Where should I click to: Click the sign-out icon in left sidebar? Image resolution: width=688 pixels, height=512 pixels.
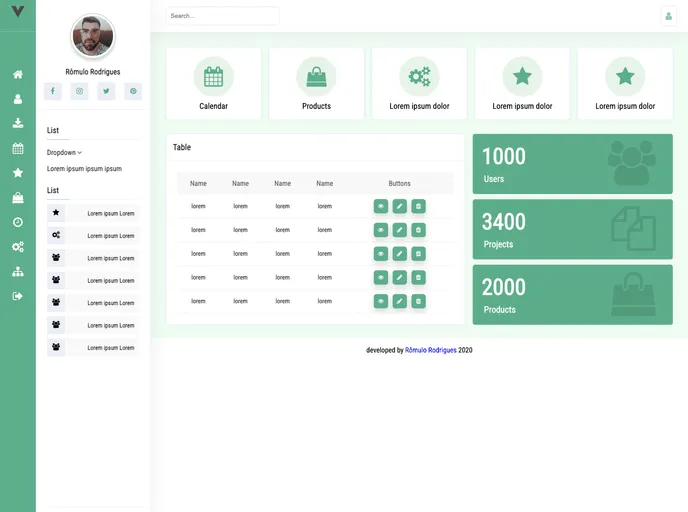click(x=18, y=296)
